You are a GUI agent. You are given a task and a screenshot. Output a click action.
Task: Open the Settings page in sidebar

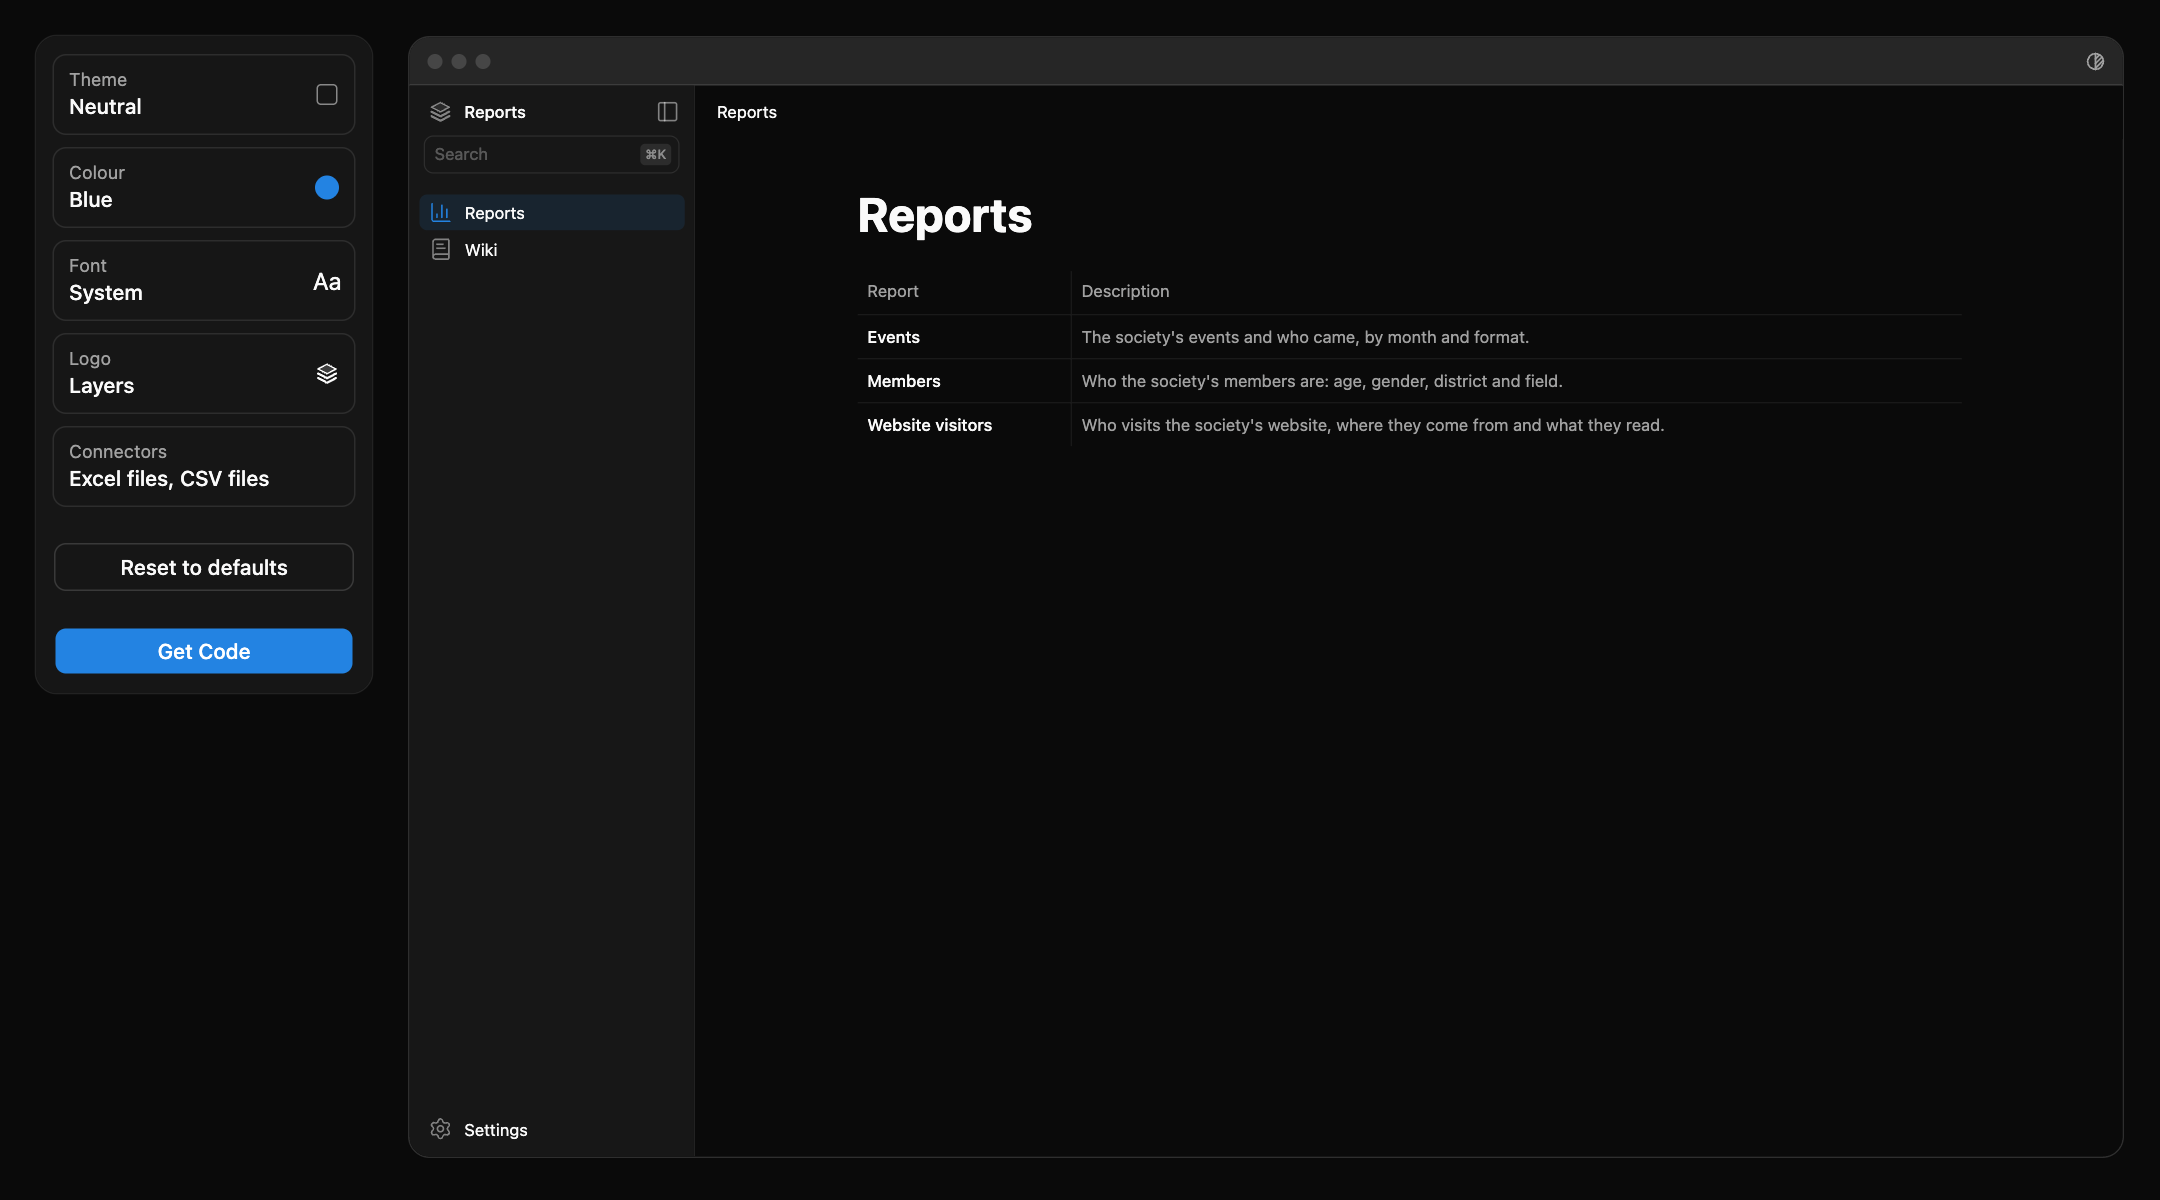(x=551, y=1129)
